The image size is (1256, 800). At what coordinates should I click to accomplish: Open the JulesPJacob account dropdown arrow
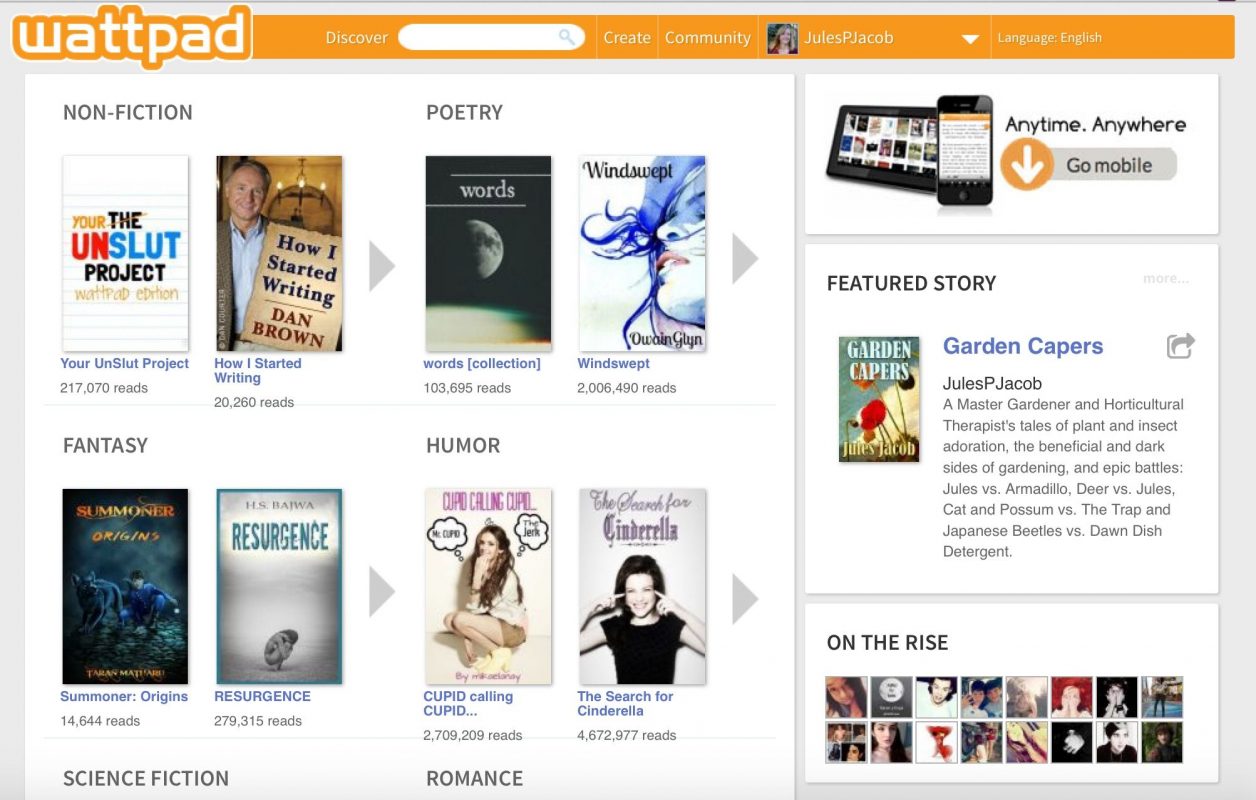(x=969, y=39)
